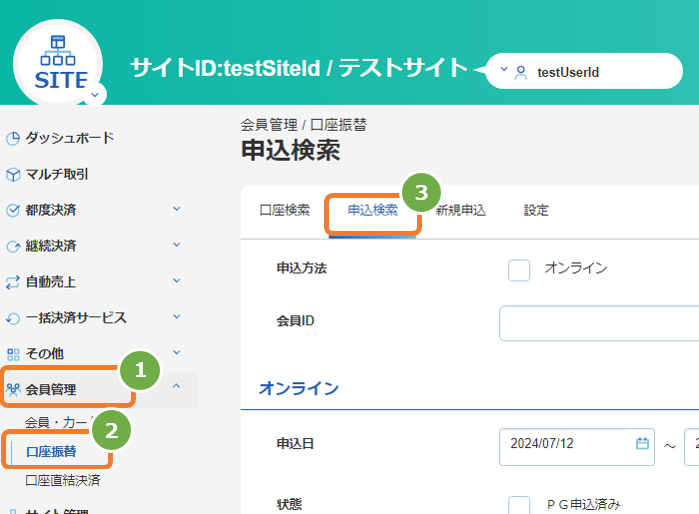Expand the 都度決済 chevron
699x514 pixels.
click(177, 209)
